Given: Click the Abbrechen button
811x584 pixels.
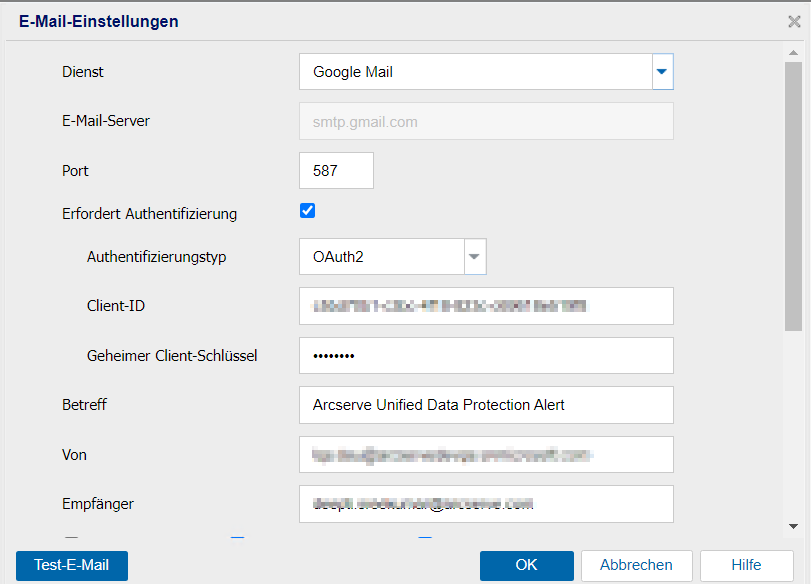Looking at the screenshot, I should [637, 565].
